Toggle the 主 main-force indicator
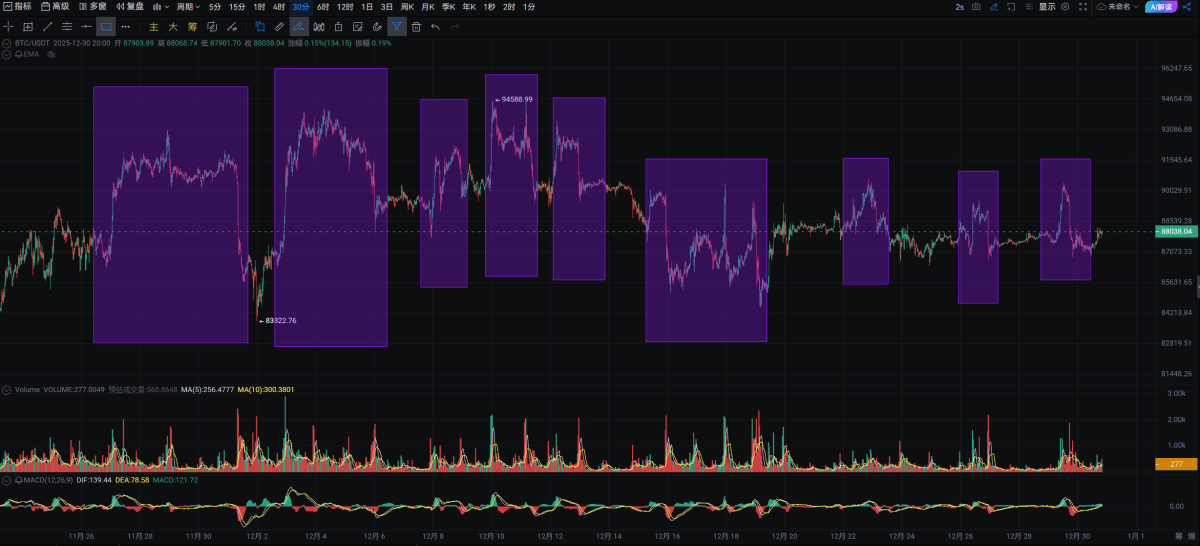This screenshot has height=546, width=1200. [x=154, y=27]
